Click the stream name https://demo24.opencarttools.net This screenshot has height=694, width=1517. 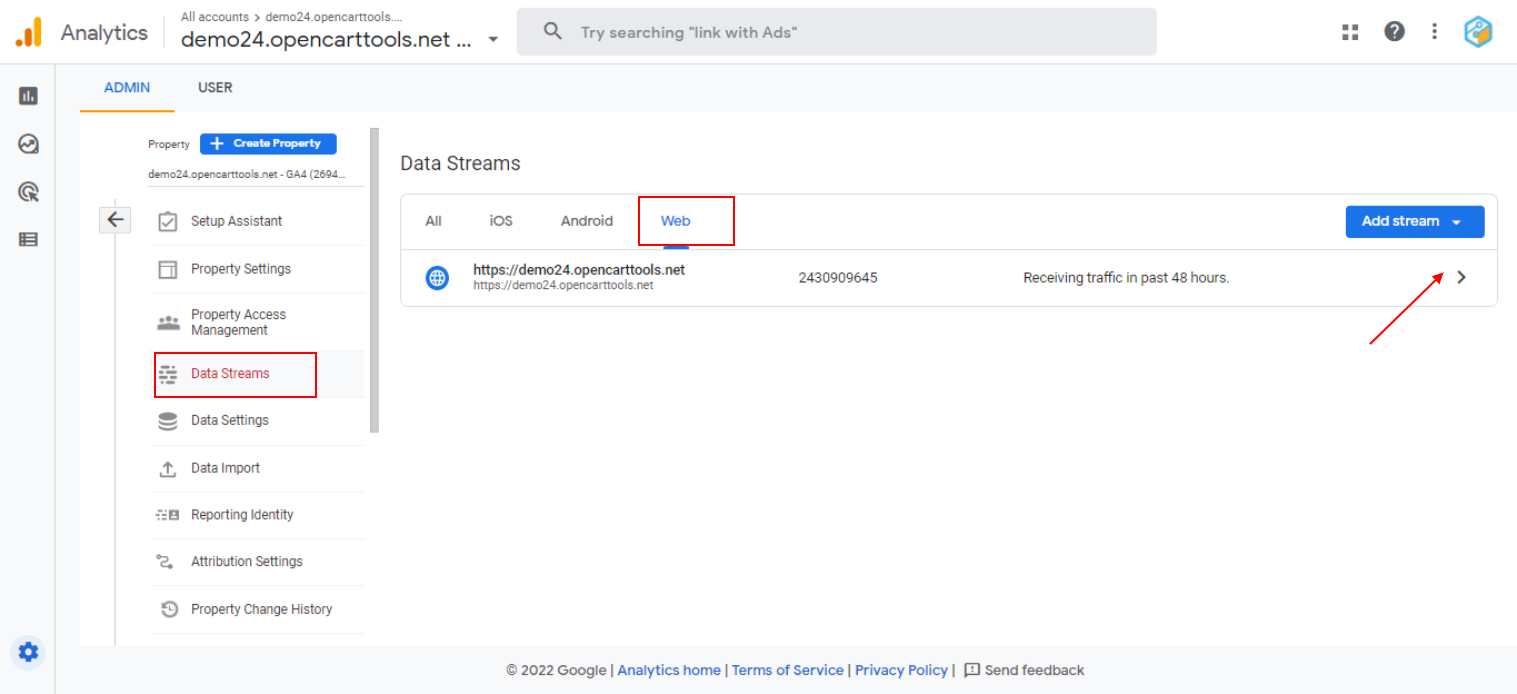click(x=579, y=270)
